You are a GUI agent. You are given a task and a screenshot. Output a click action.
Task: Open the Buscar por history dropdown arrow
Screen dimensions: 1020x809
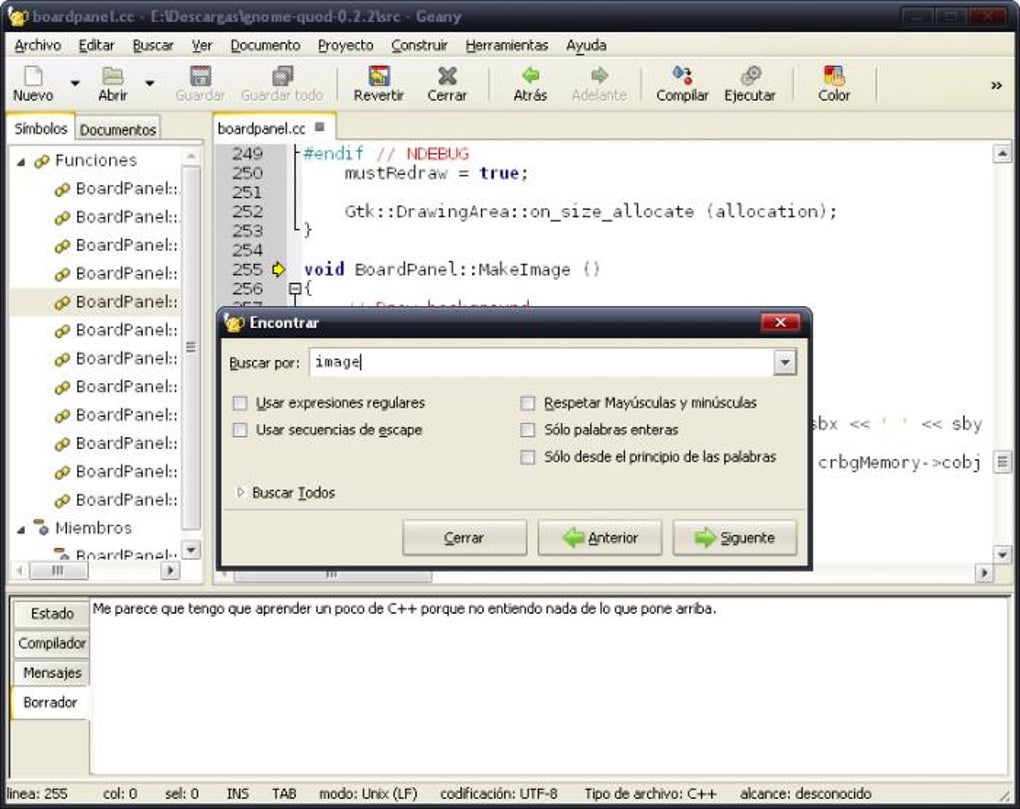(x=785, y=362)
